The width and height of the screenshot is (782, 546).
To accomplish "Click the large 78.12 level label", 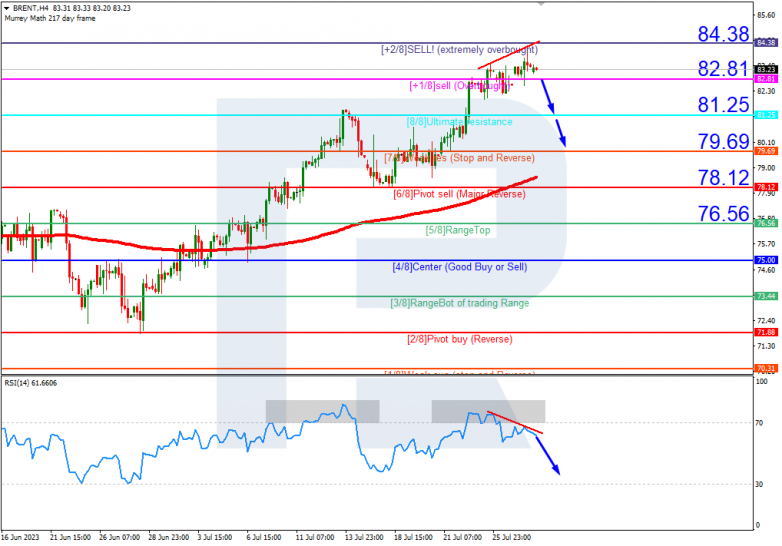I will coord(723,178).
